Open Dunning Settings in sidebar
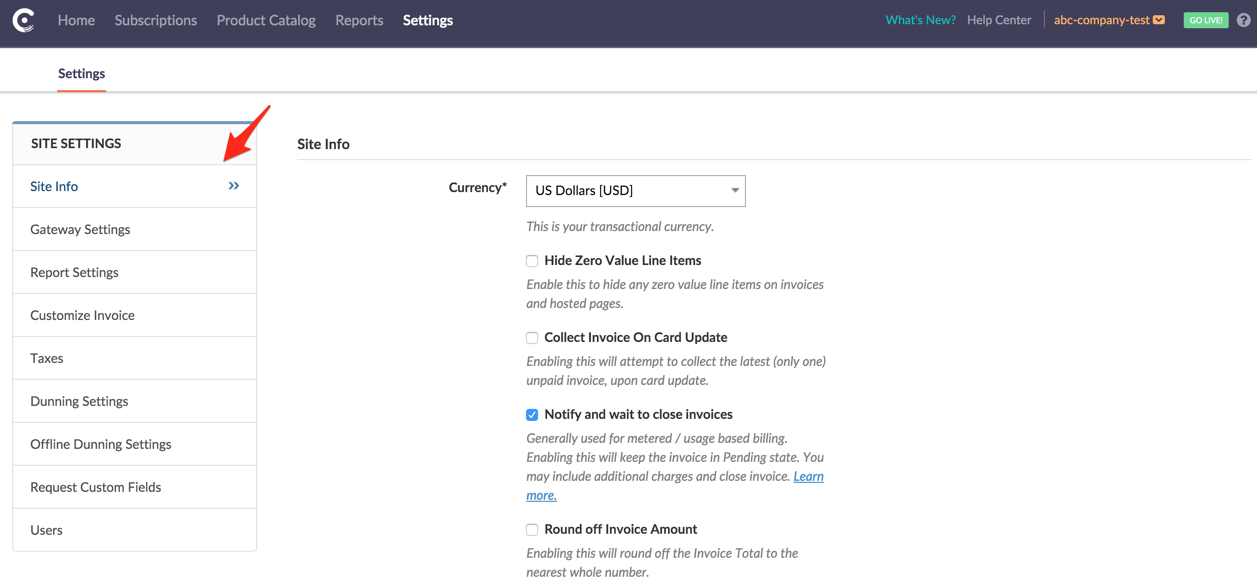 click(x=134, y=401)
